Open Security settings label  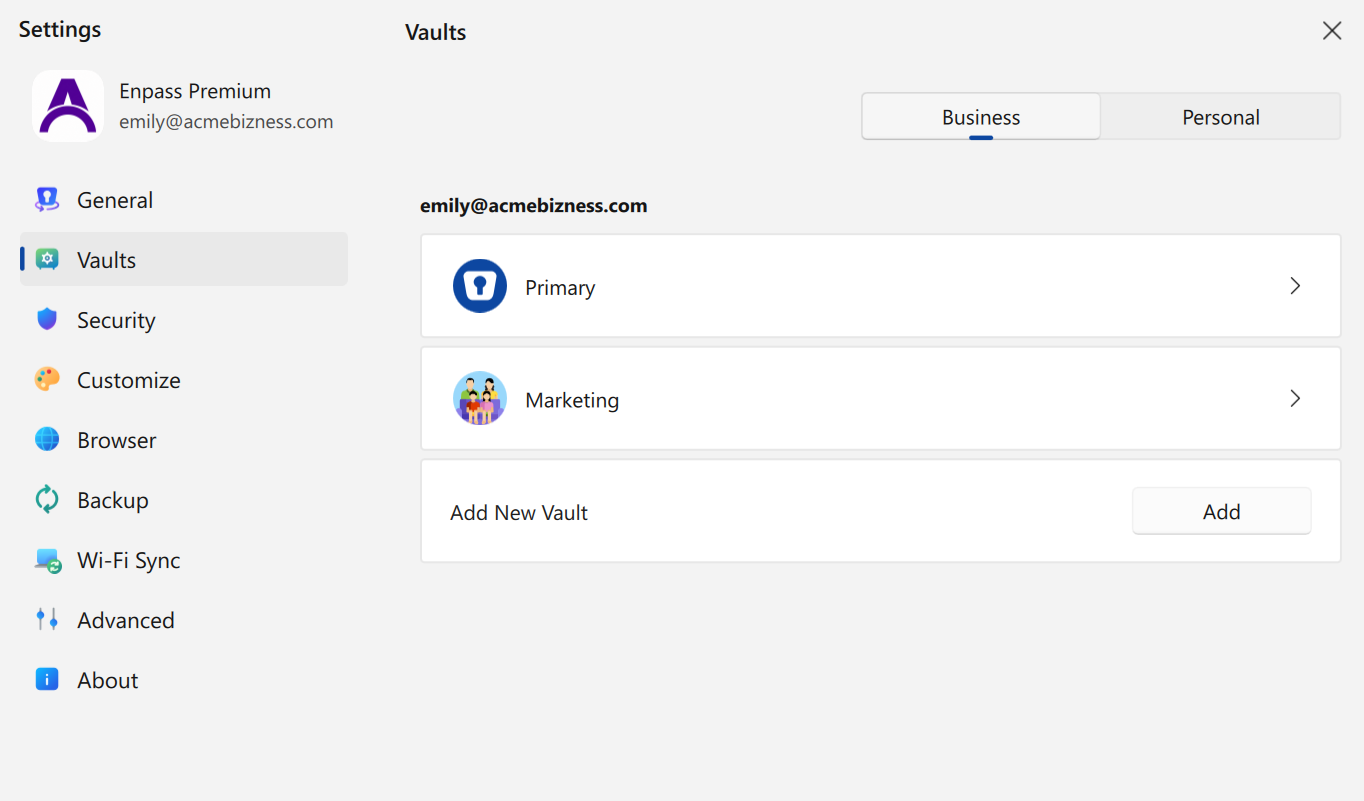pos(116,320)
